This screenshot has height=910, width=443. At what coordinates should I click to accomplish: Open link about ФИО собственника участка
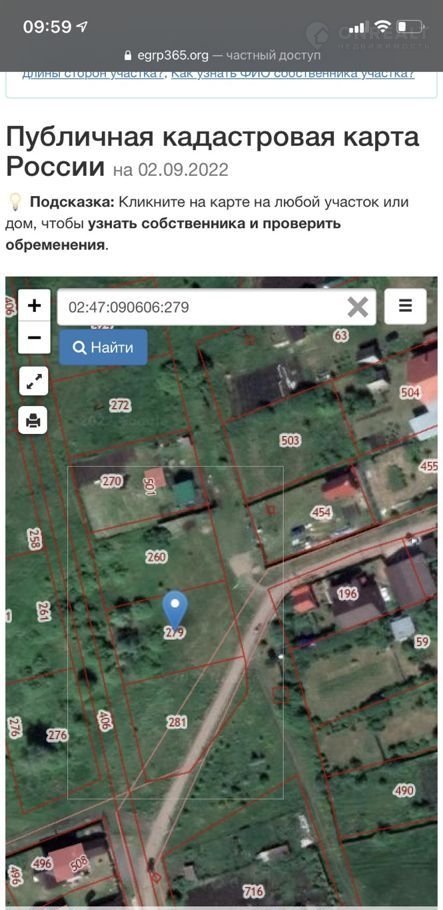(293, 74)
